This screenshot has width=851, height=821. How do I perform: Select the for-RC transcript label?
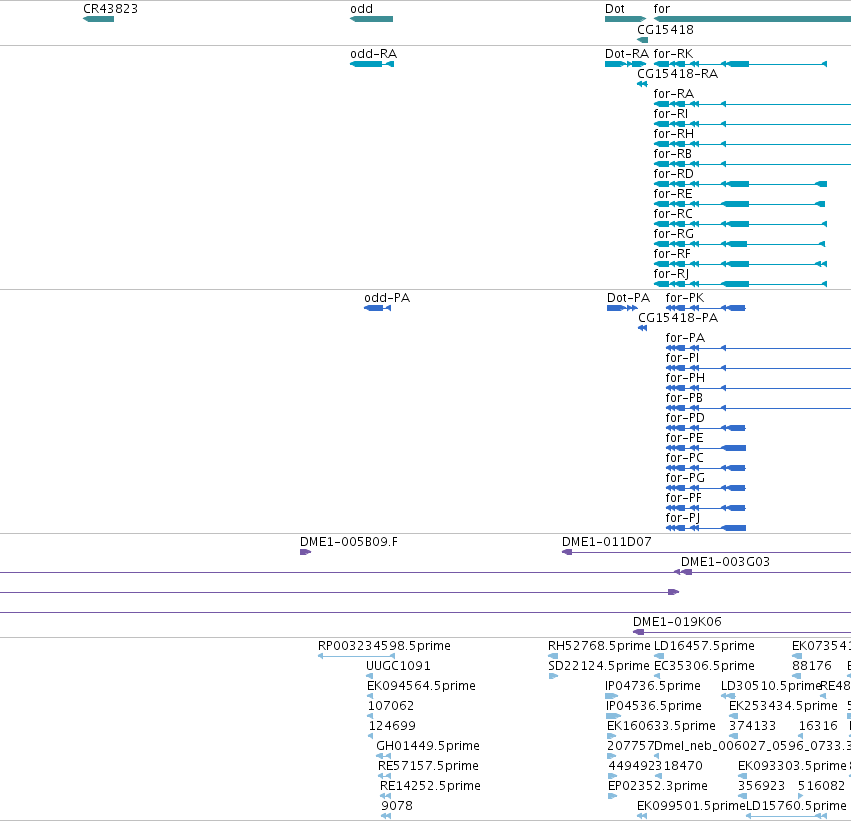(673, 214)
